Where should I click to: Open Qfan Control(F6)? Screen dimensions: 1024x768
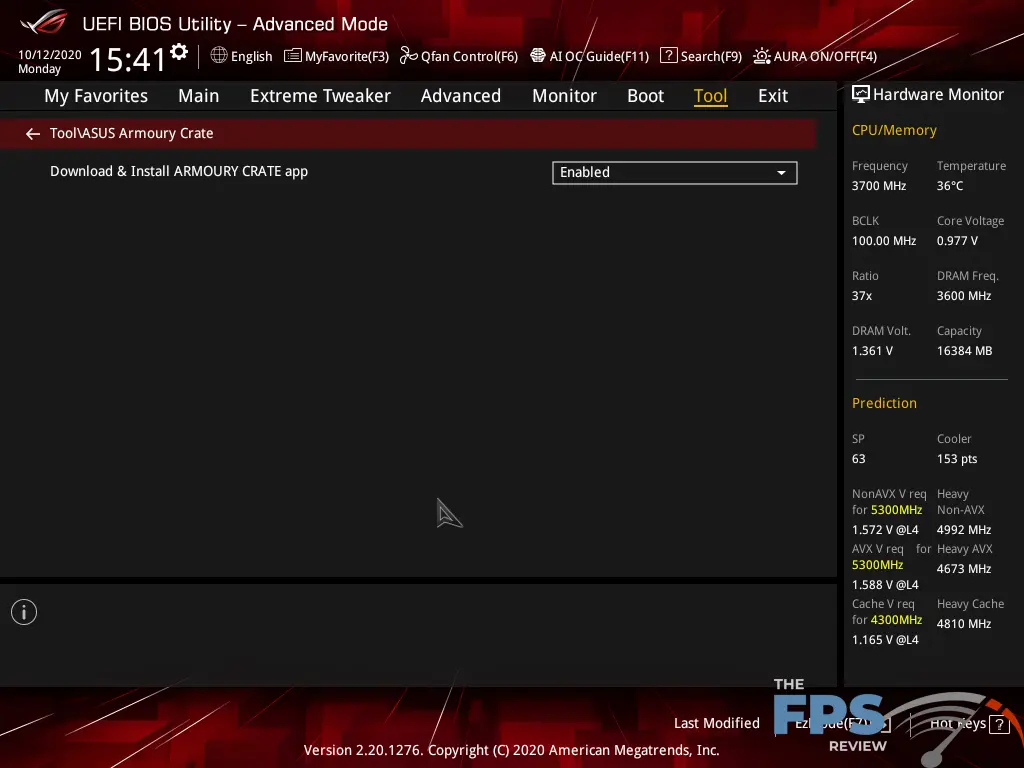pyautogui.click(x=458, y=56)
